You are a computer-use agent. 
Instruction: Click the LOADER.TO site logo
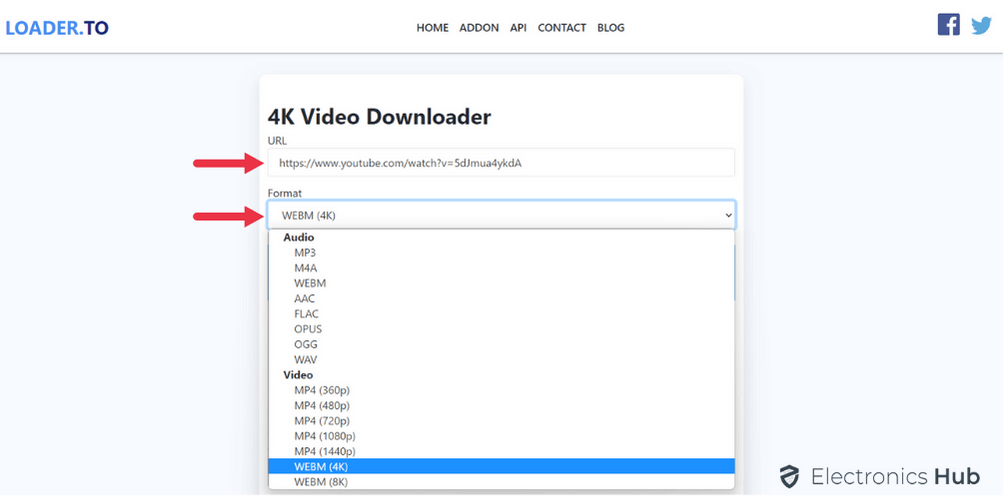(x=57, y=28)
